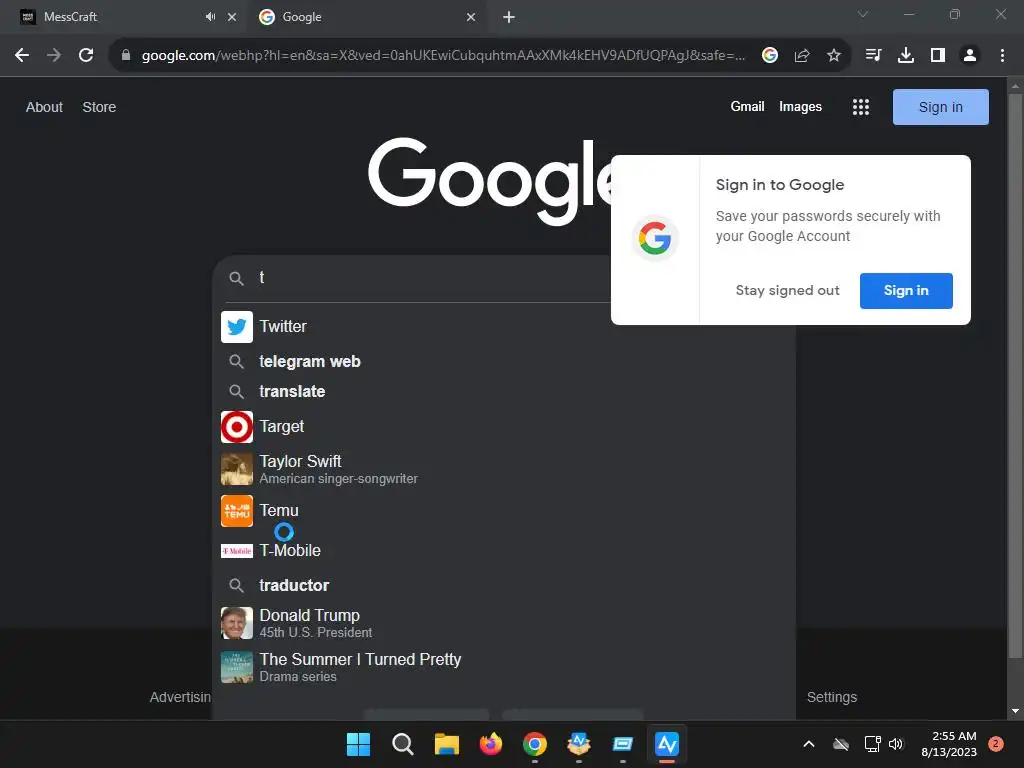Launch Firefox from the taskbar
The image size is (1024, 768).
[490, 744]
